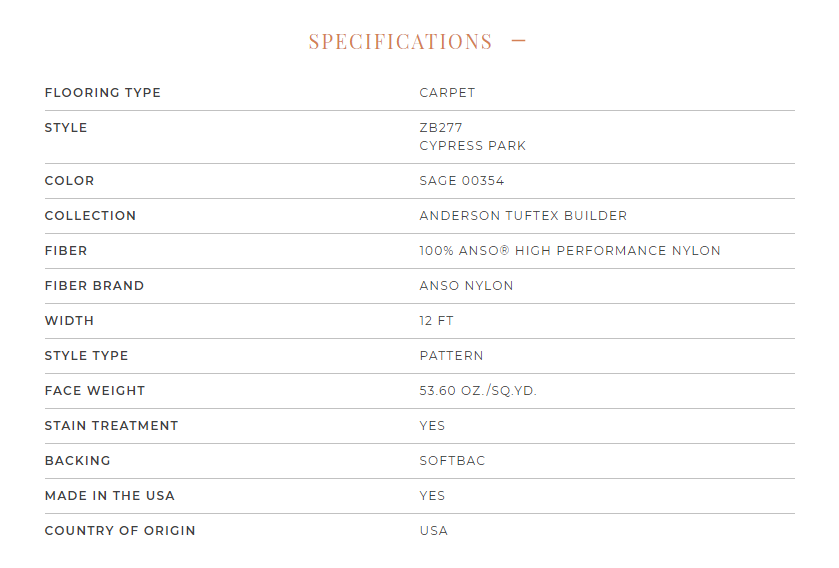Click the 53.60 oz./sq.yd. face weight
Viewport: 839px width, 568px height.
(478, 391)
